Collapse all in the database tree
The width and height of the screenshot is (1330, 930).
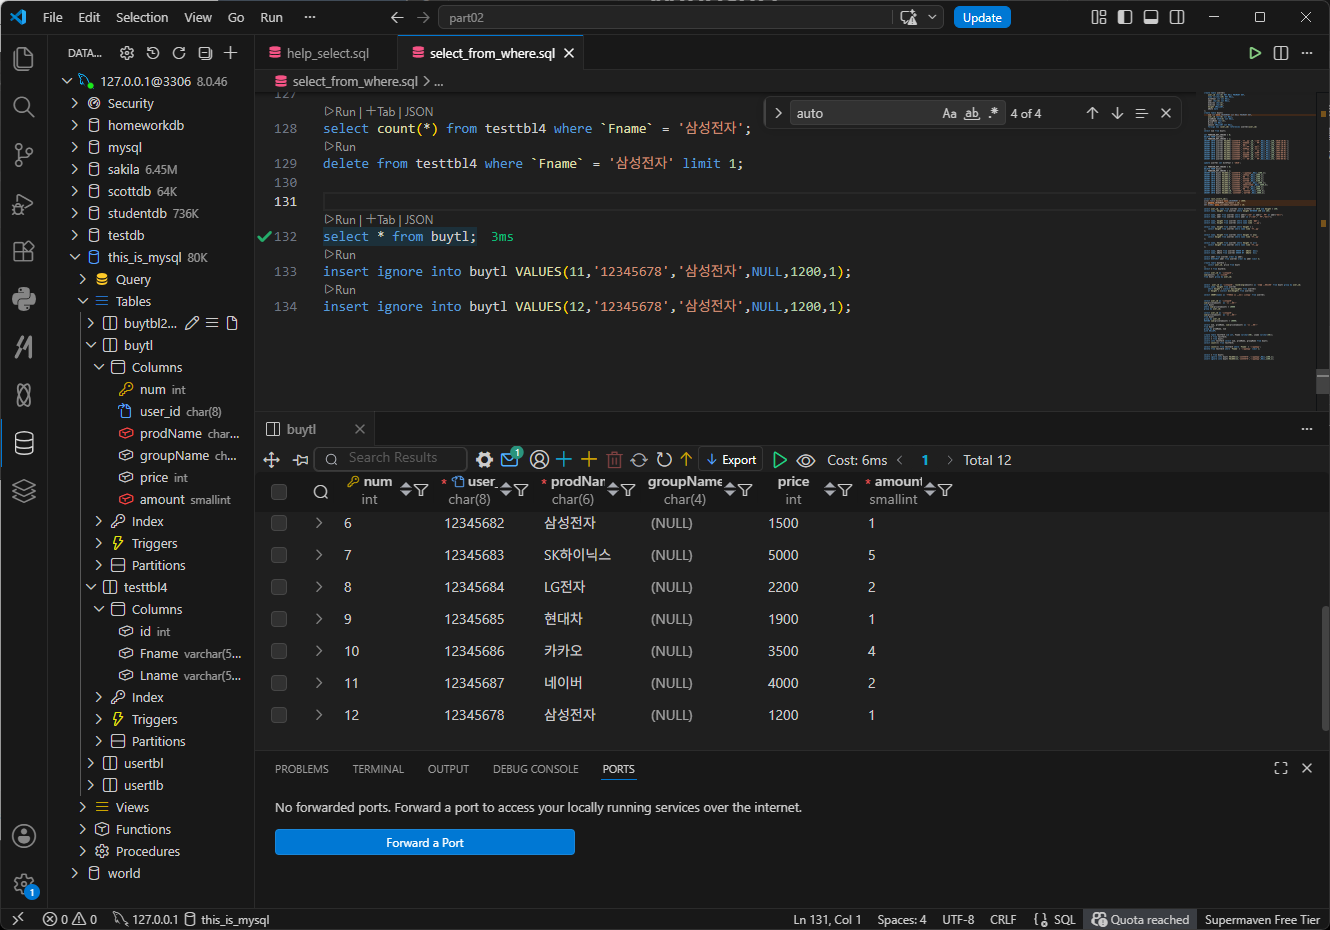point(205,53)
